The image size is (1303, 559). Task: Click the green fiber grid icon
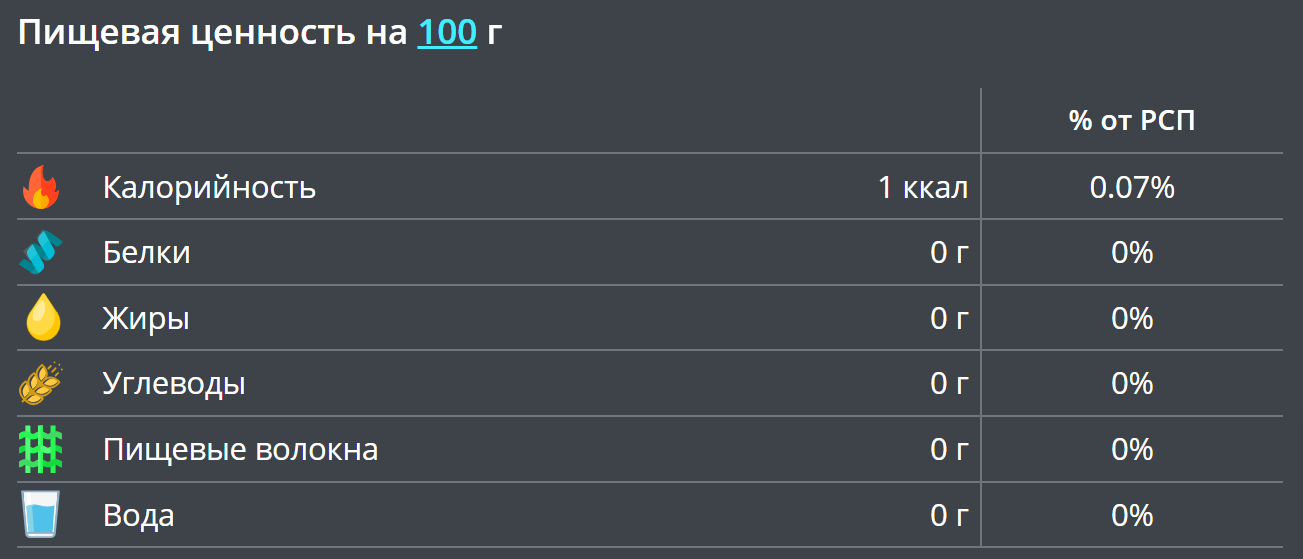click(x=41, y=450)
